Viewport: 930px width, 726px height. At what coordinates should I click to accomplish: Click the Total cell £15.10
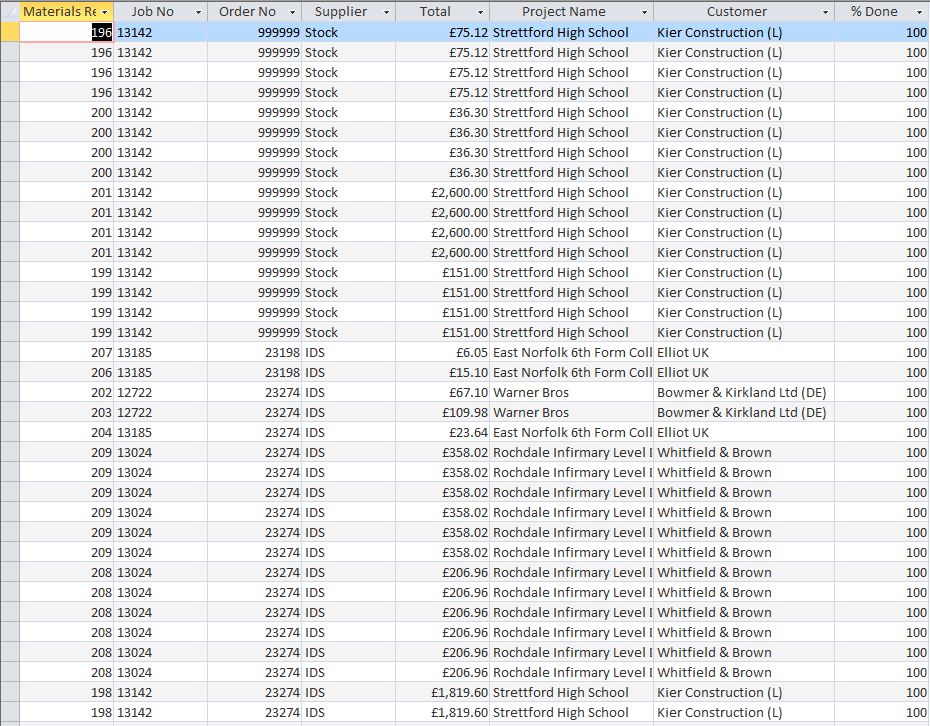[x=442, y=372]
